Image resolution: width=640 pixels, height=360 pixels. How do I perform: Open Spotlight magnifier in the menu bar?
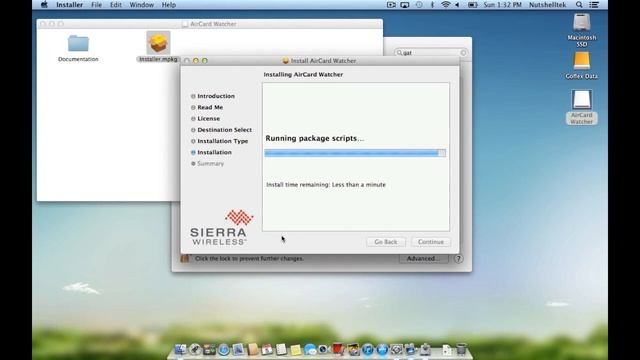579,5
